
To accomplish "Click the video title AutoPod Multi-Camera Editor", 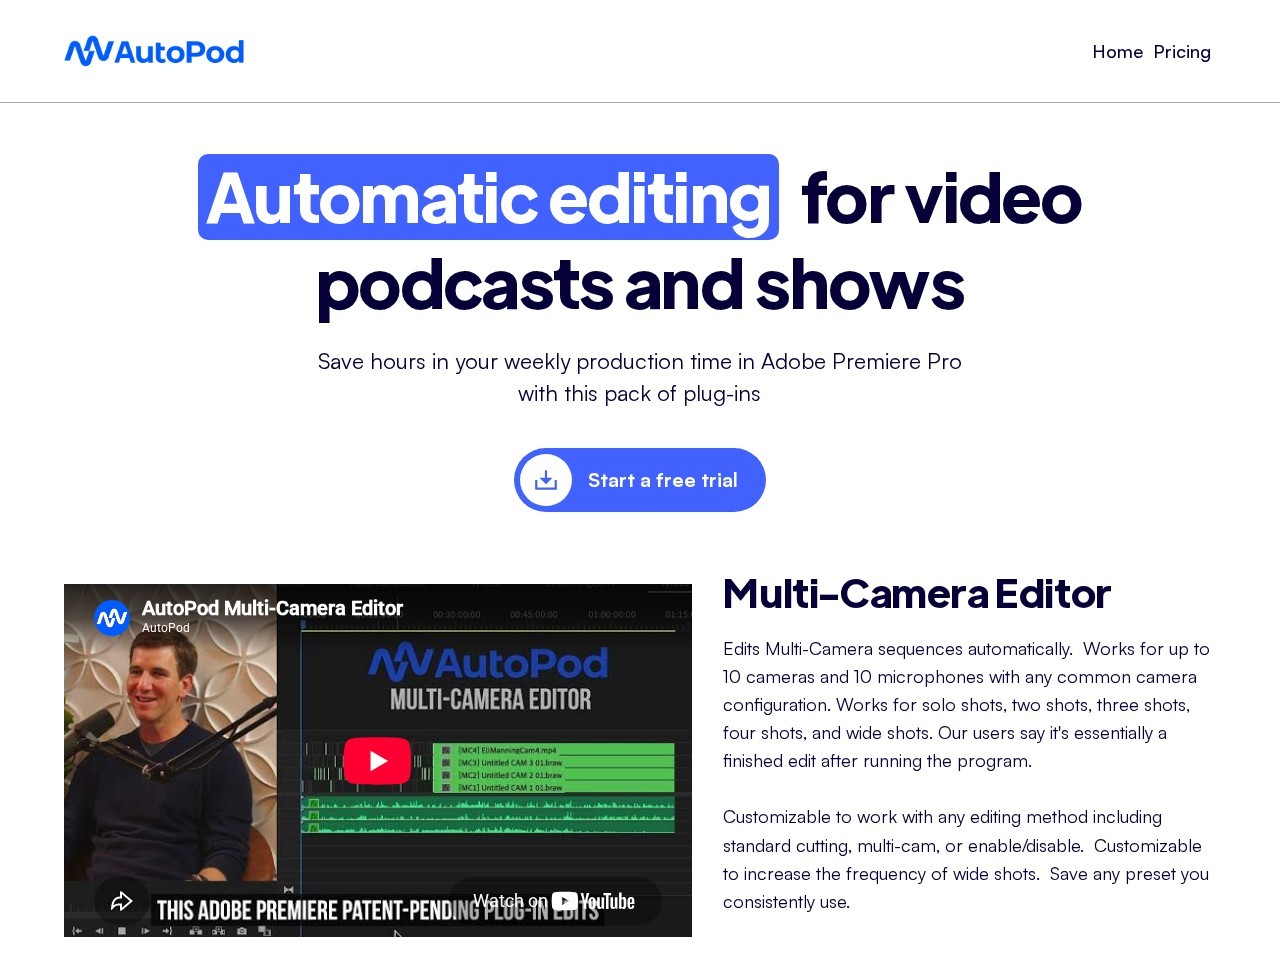I will tap(272, 608).
